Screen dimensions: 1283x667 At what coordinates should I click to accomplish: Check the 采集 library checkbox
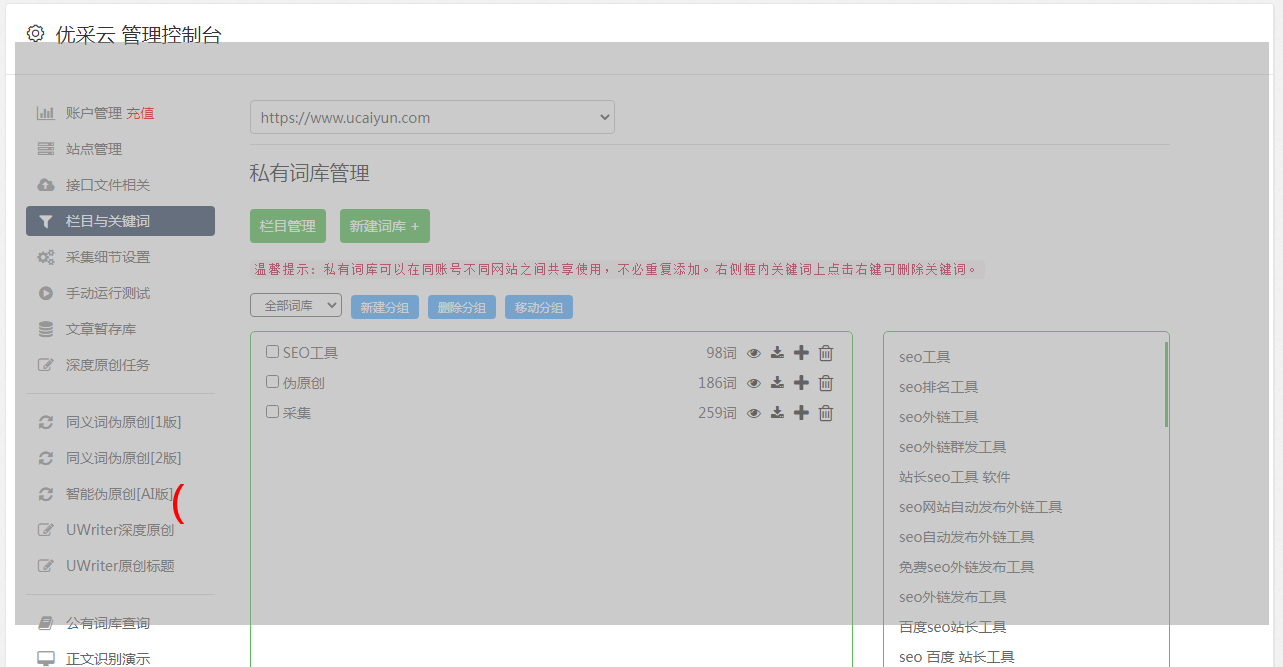click(x=272, y=412)
